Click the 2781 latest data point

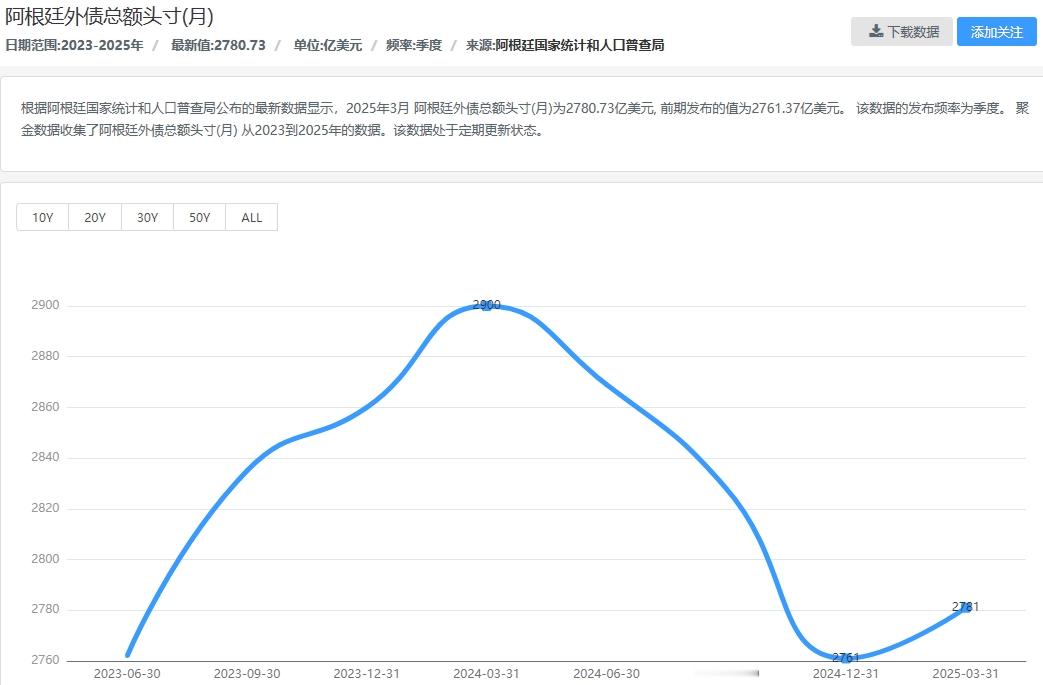point(965,607)
